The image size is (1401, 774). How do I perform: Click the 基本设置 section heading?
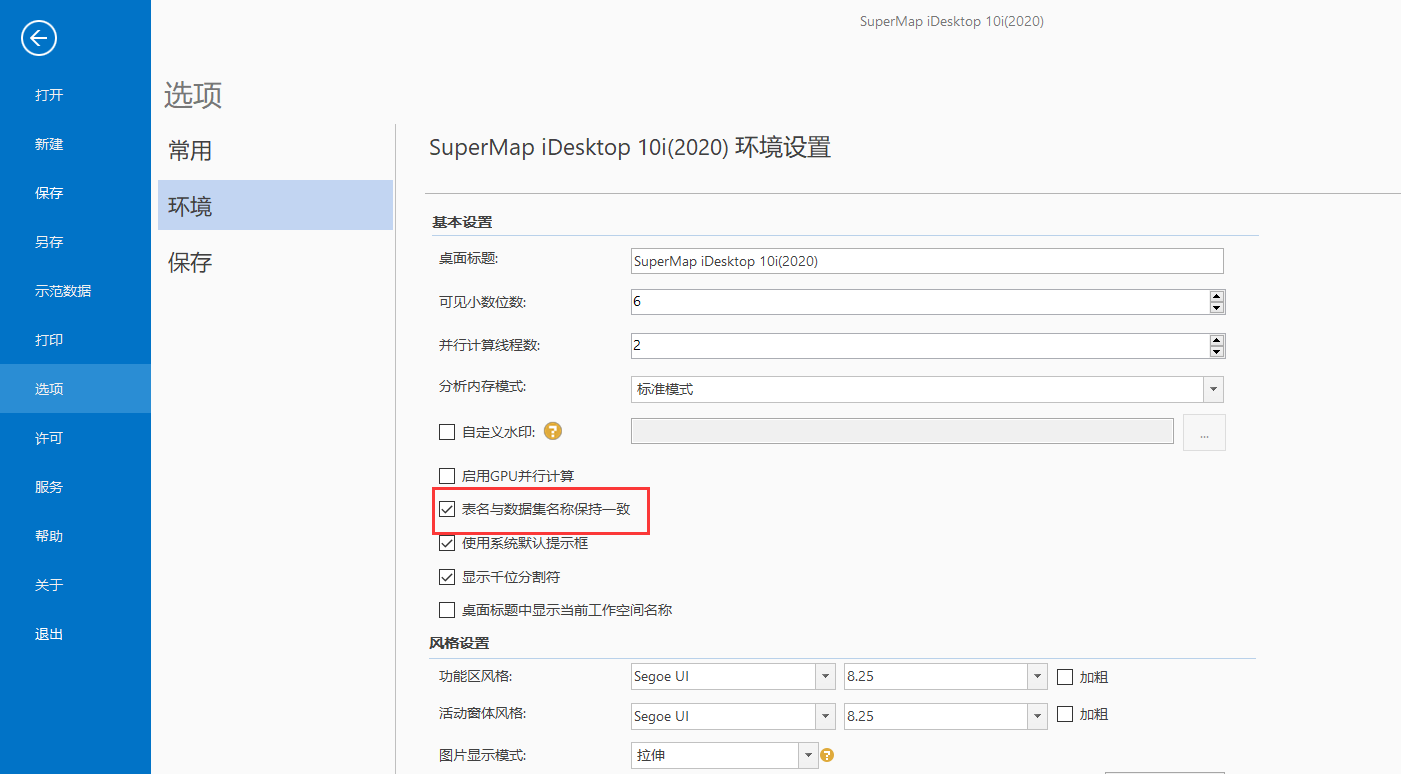coord(462,222)
